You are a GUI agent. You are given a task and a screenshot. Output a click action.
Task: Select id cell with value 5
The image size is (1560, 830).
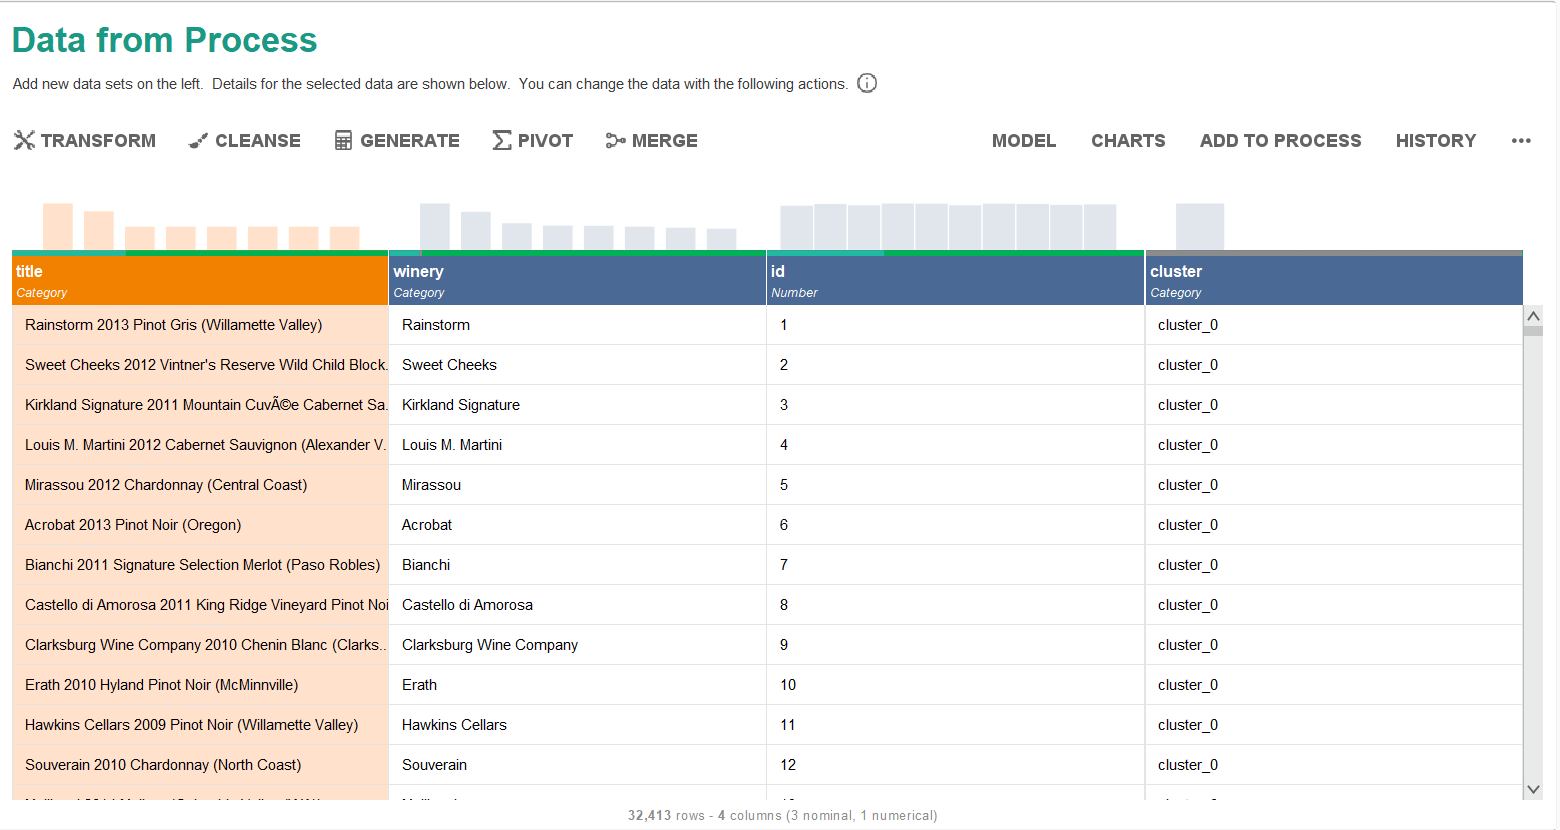click(x=955, y=485)
